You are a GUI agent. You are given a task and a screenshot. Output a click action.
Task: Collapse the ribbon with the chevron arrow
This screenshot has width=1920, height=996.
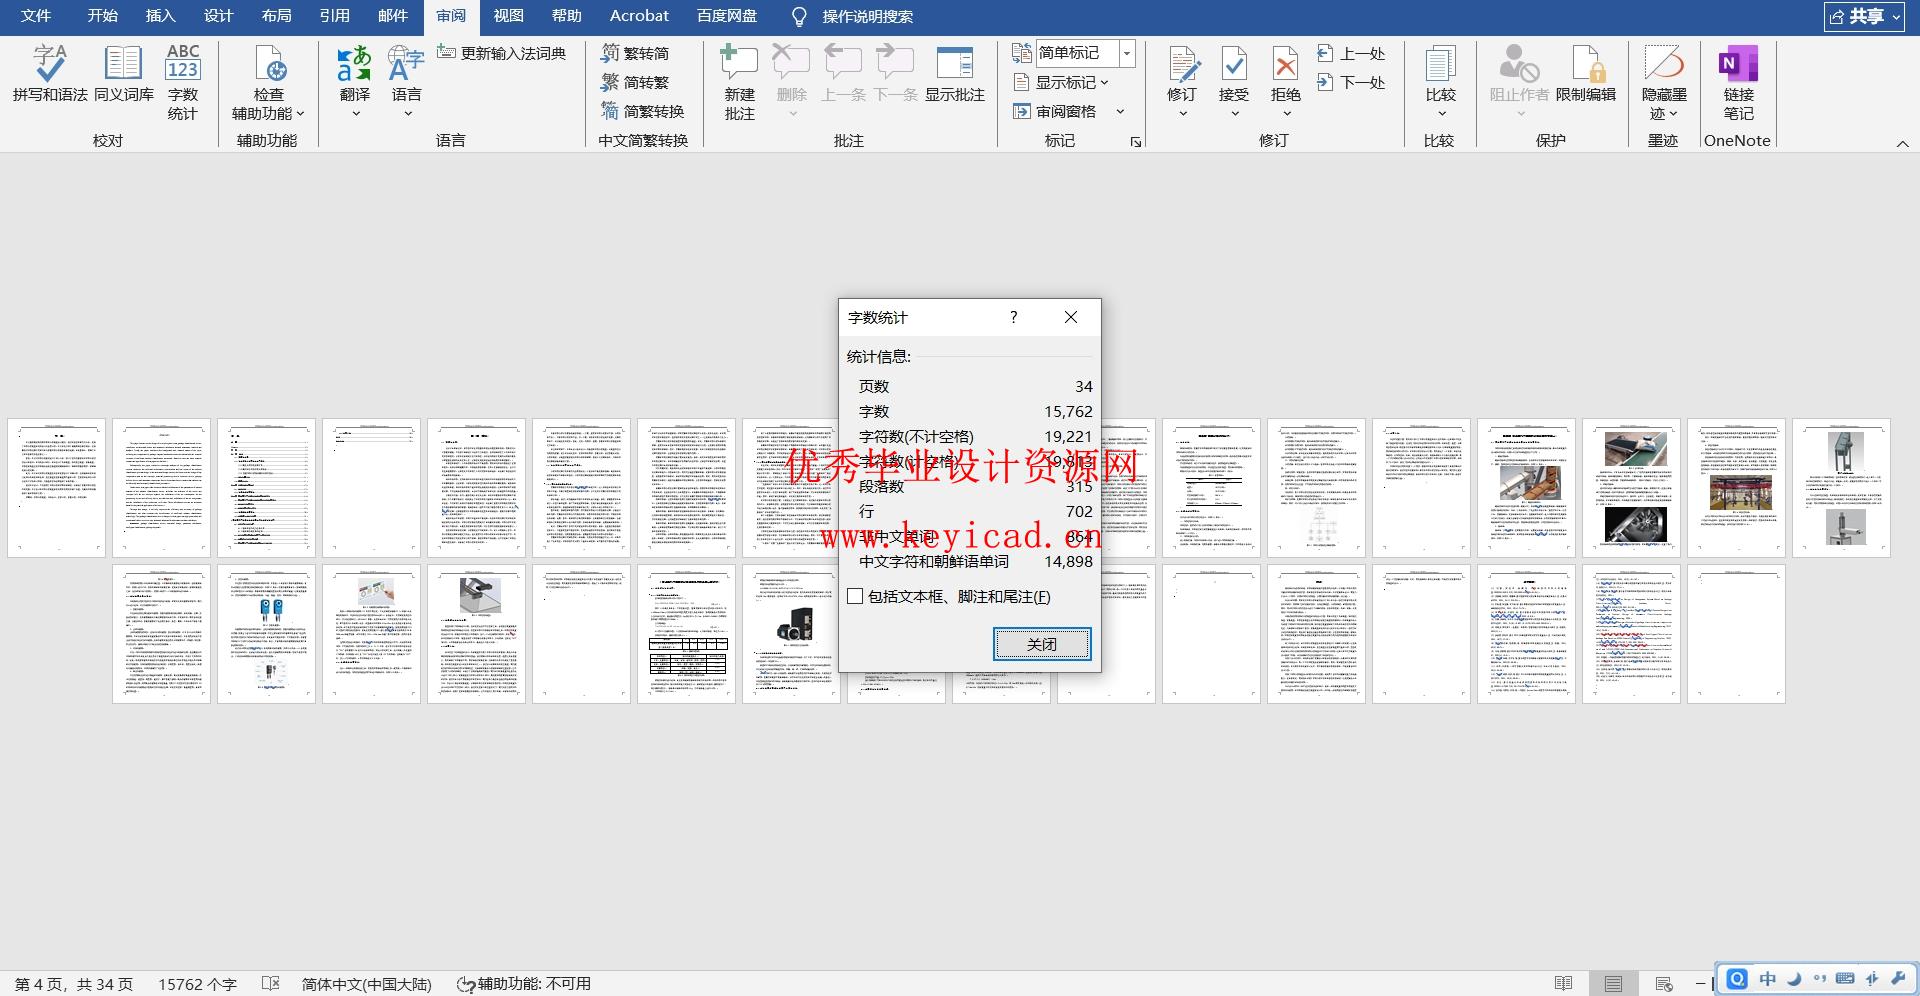point(1902,144)
